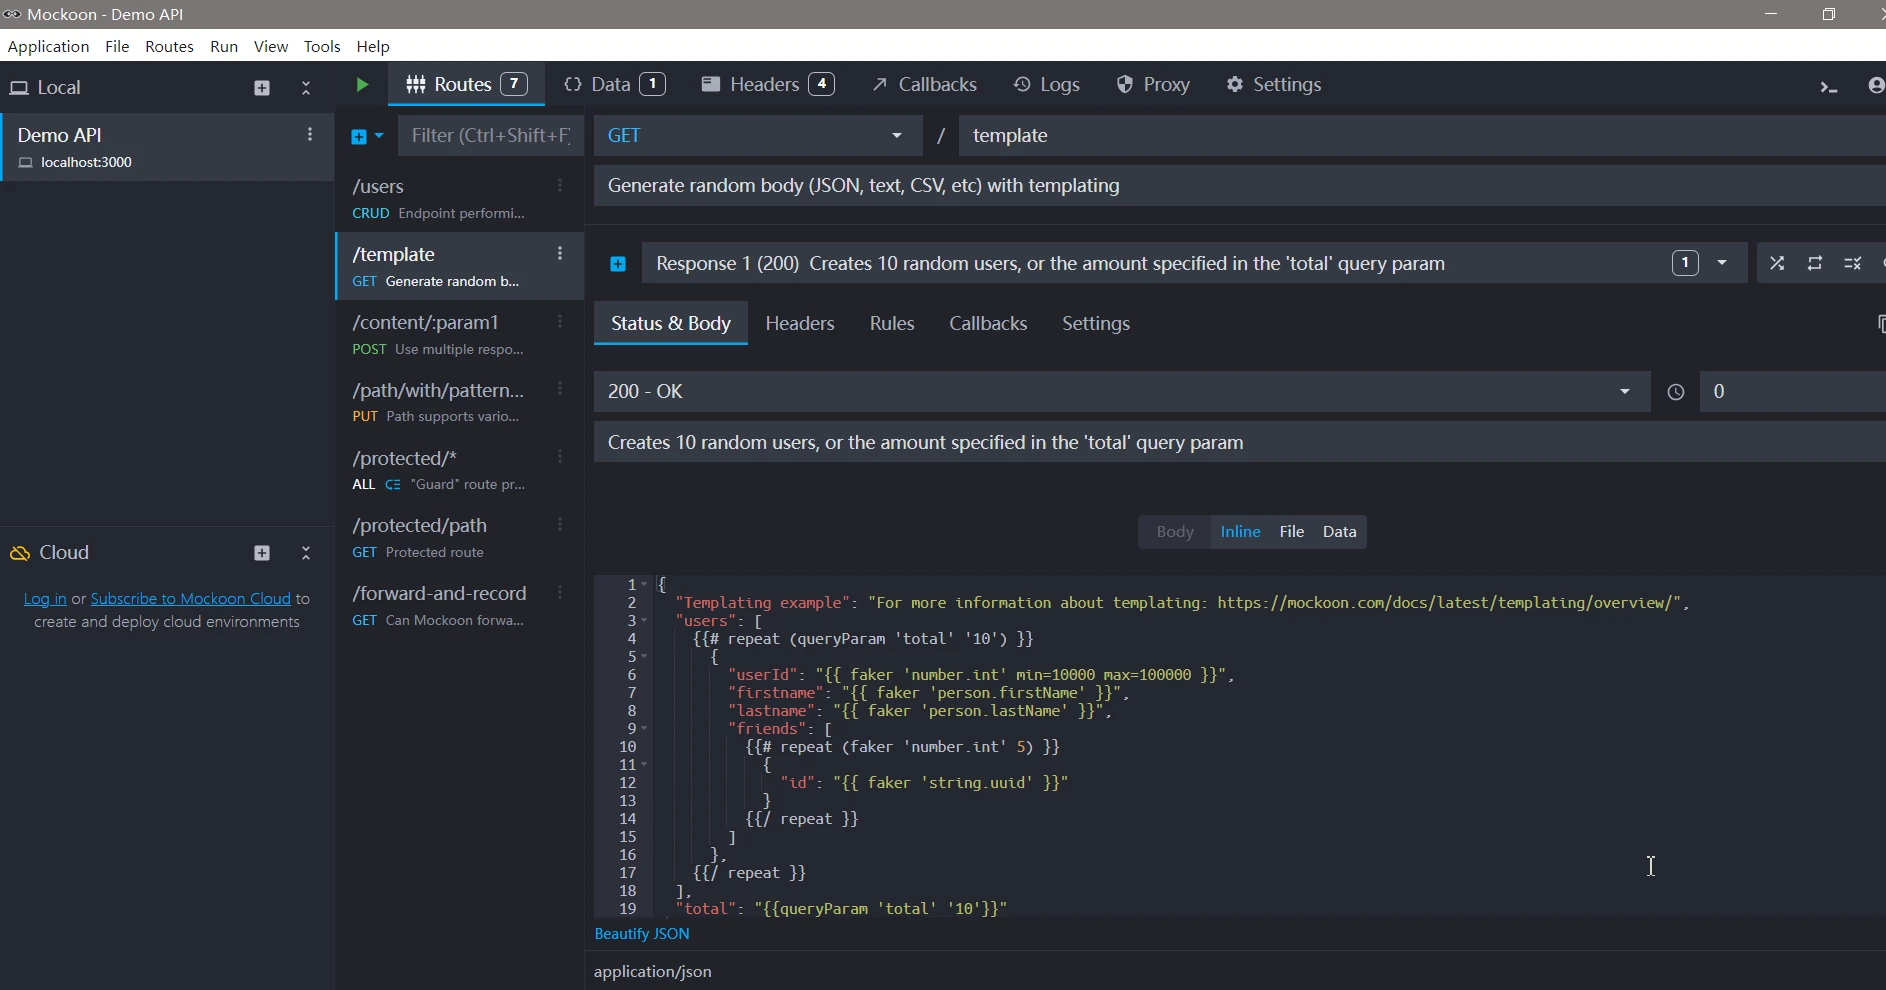Click the Beautify JSON link
Viewport: 1886px width, 990px height.
642,934
